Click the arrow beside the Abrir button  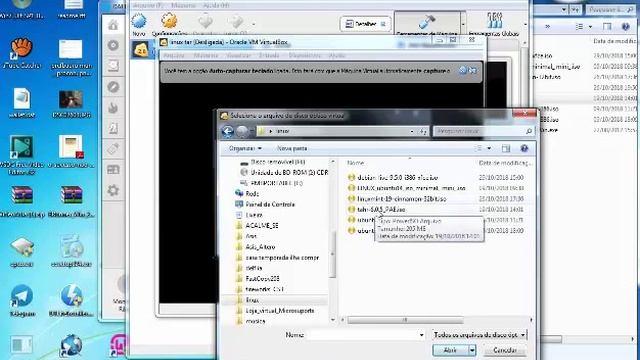coord(472,350)
